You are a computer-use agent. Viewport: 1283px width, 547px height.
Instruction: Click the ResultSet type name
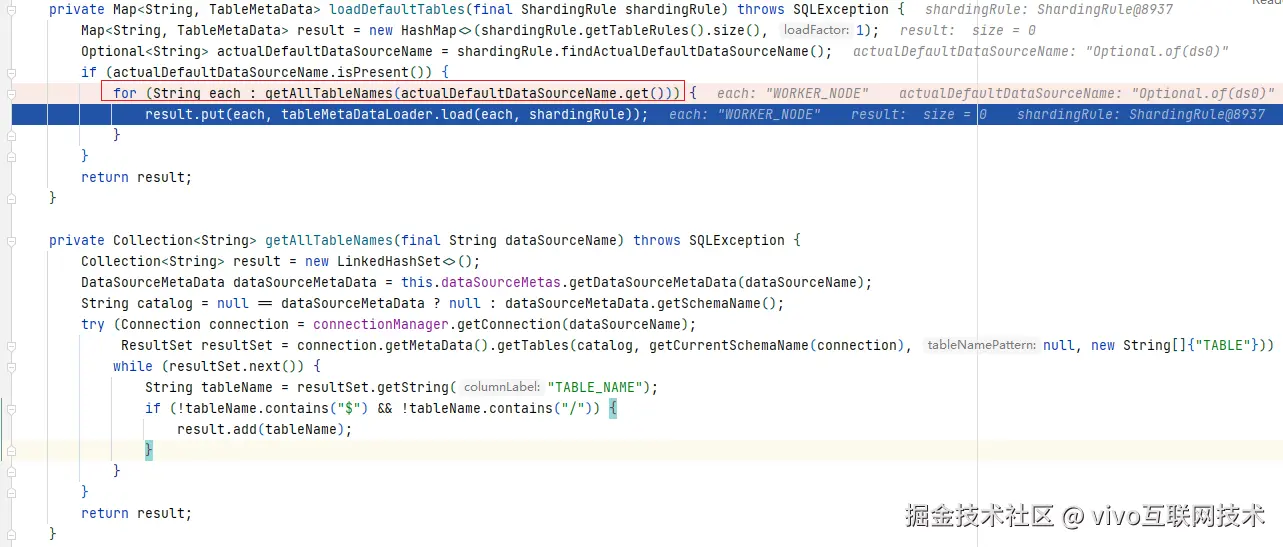[157, 345]
